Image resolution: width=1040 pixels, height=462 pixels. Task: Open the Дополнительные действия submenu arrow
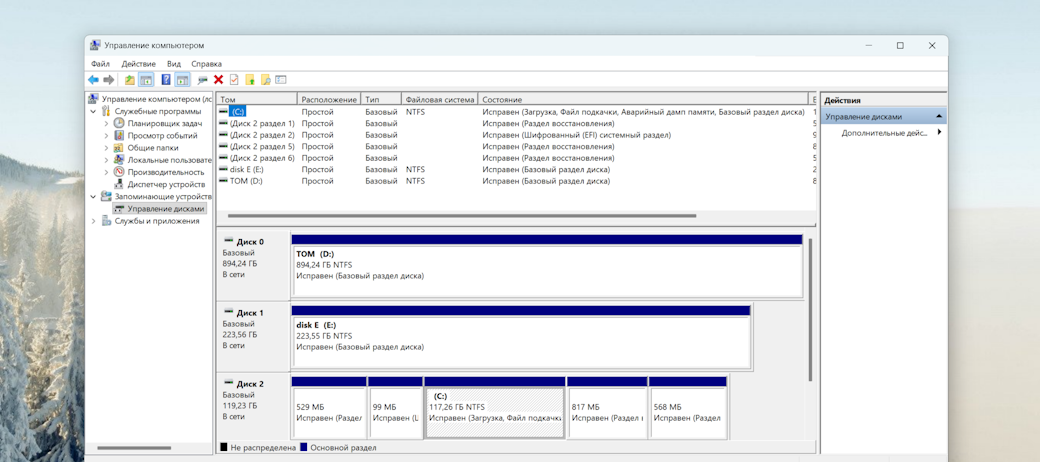tap(939, 133)
